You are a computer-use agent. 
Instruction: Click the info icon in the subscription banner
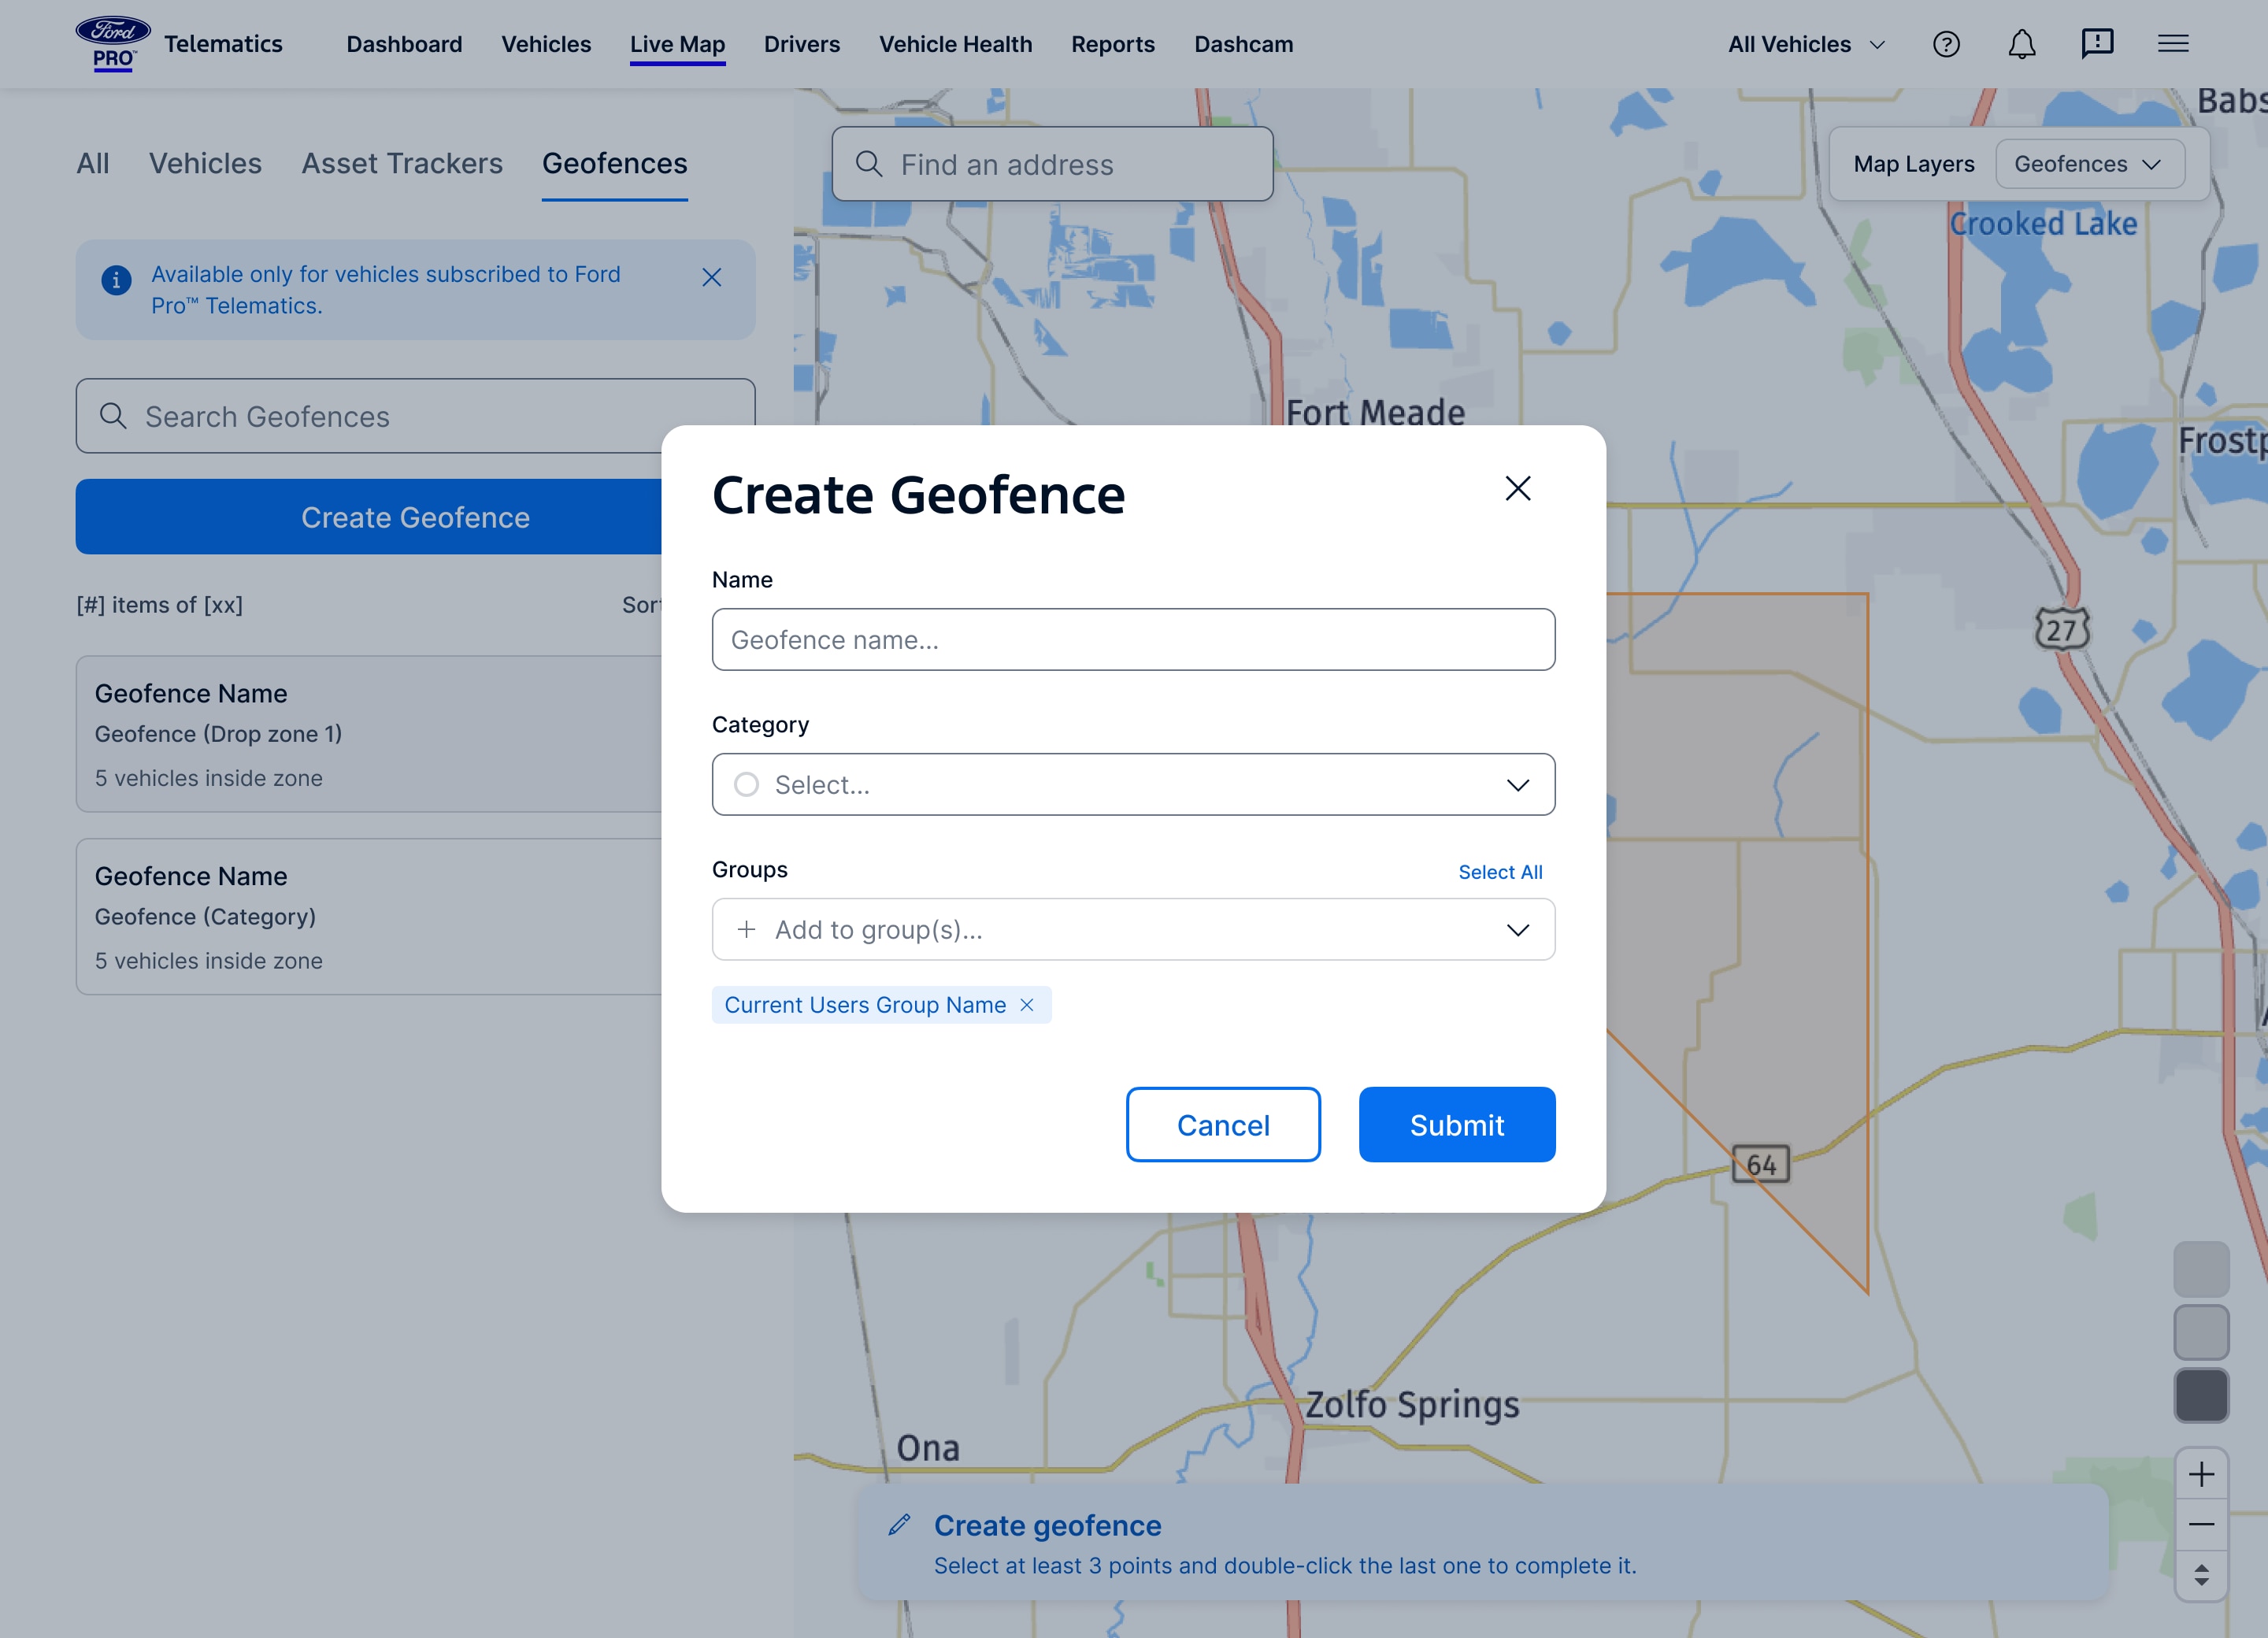coord(117,281)
